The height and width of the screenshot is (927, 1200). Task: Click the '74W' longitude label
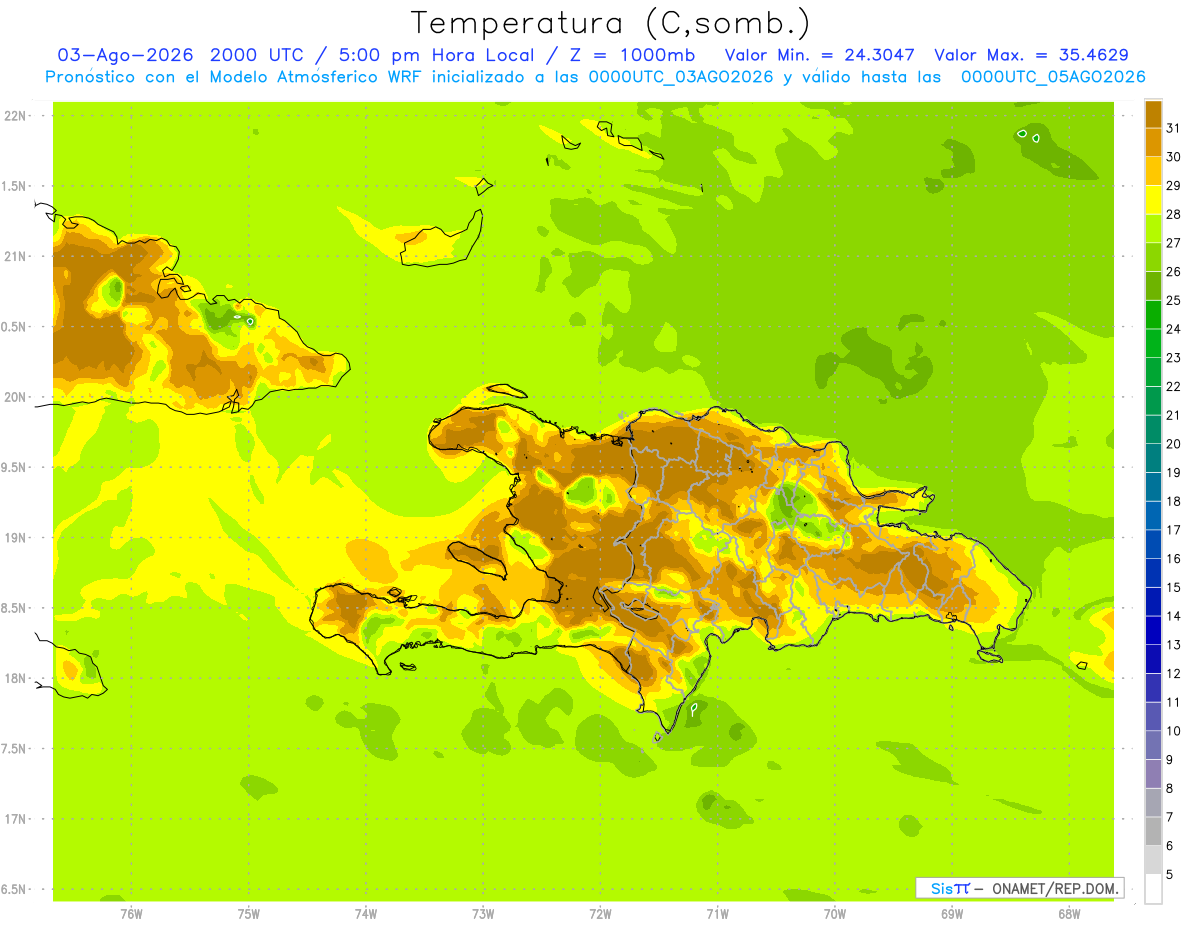pyautogui.click(x=366, y=913)
